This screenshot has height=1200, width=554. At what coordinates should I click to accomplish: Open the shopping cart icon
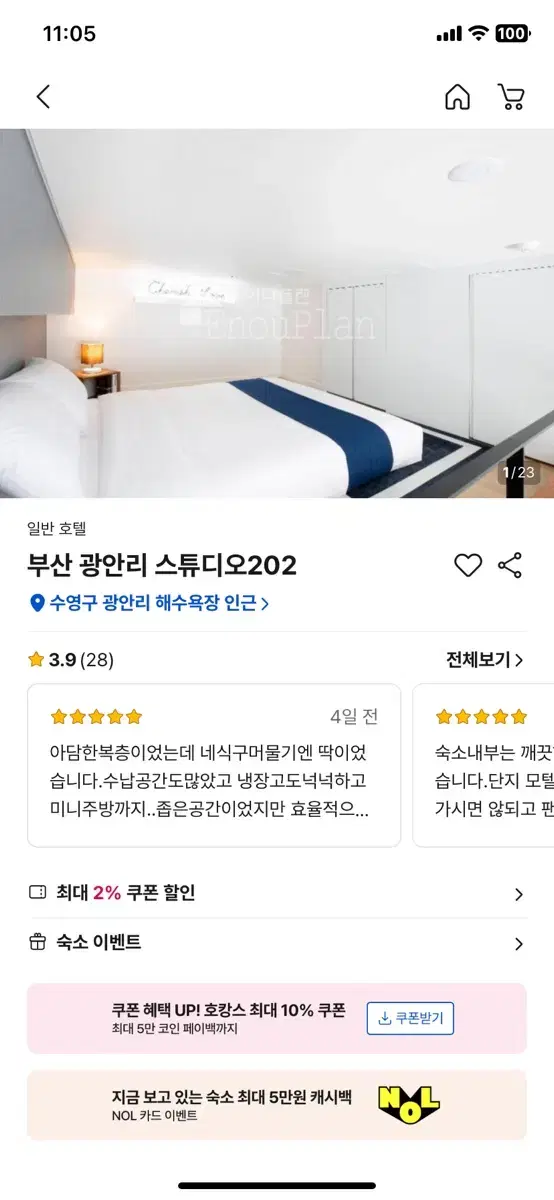click(511, 96)
